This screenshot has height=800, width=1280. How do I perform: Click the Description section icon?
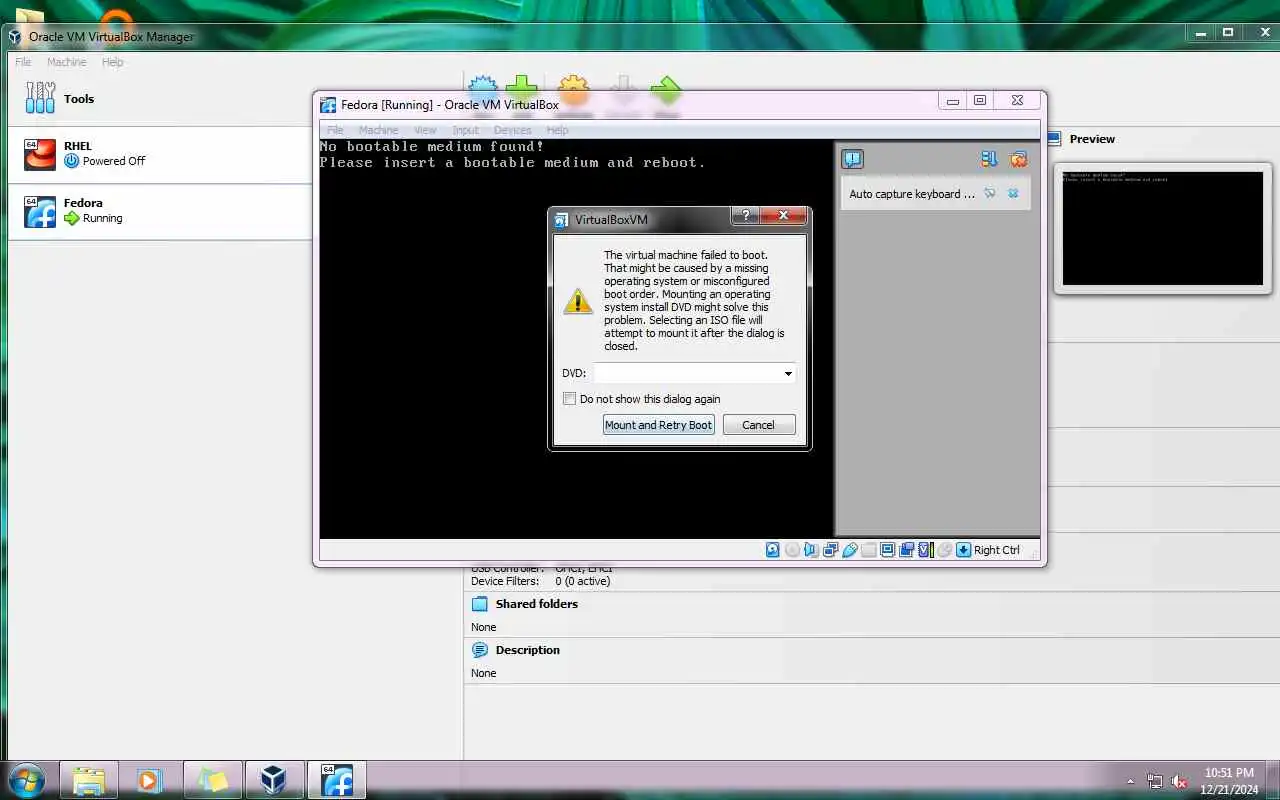[x=480, y=650]
